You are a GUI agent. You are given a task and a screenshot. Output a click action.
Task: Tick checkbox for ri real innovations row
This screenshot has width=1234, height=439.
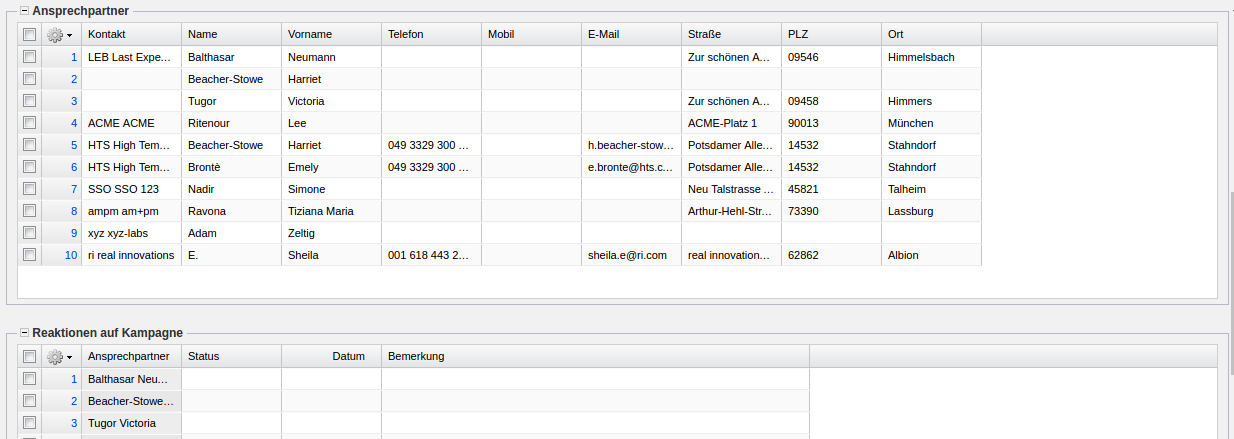pos(30,255)
